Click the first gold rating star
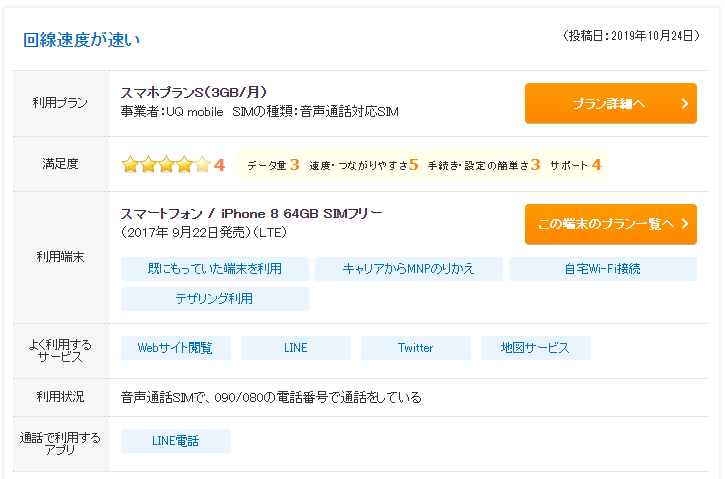Image resolution: width=725 pixels, height=479 pixels. point(130,165)
